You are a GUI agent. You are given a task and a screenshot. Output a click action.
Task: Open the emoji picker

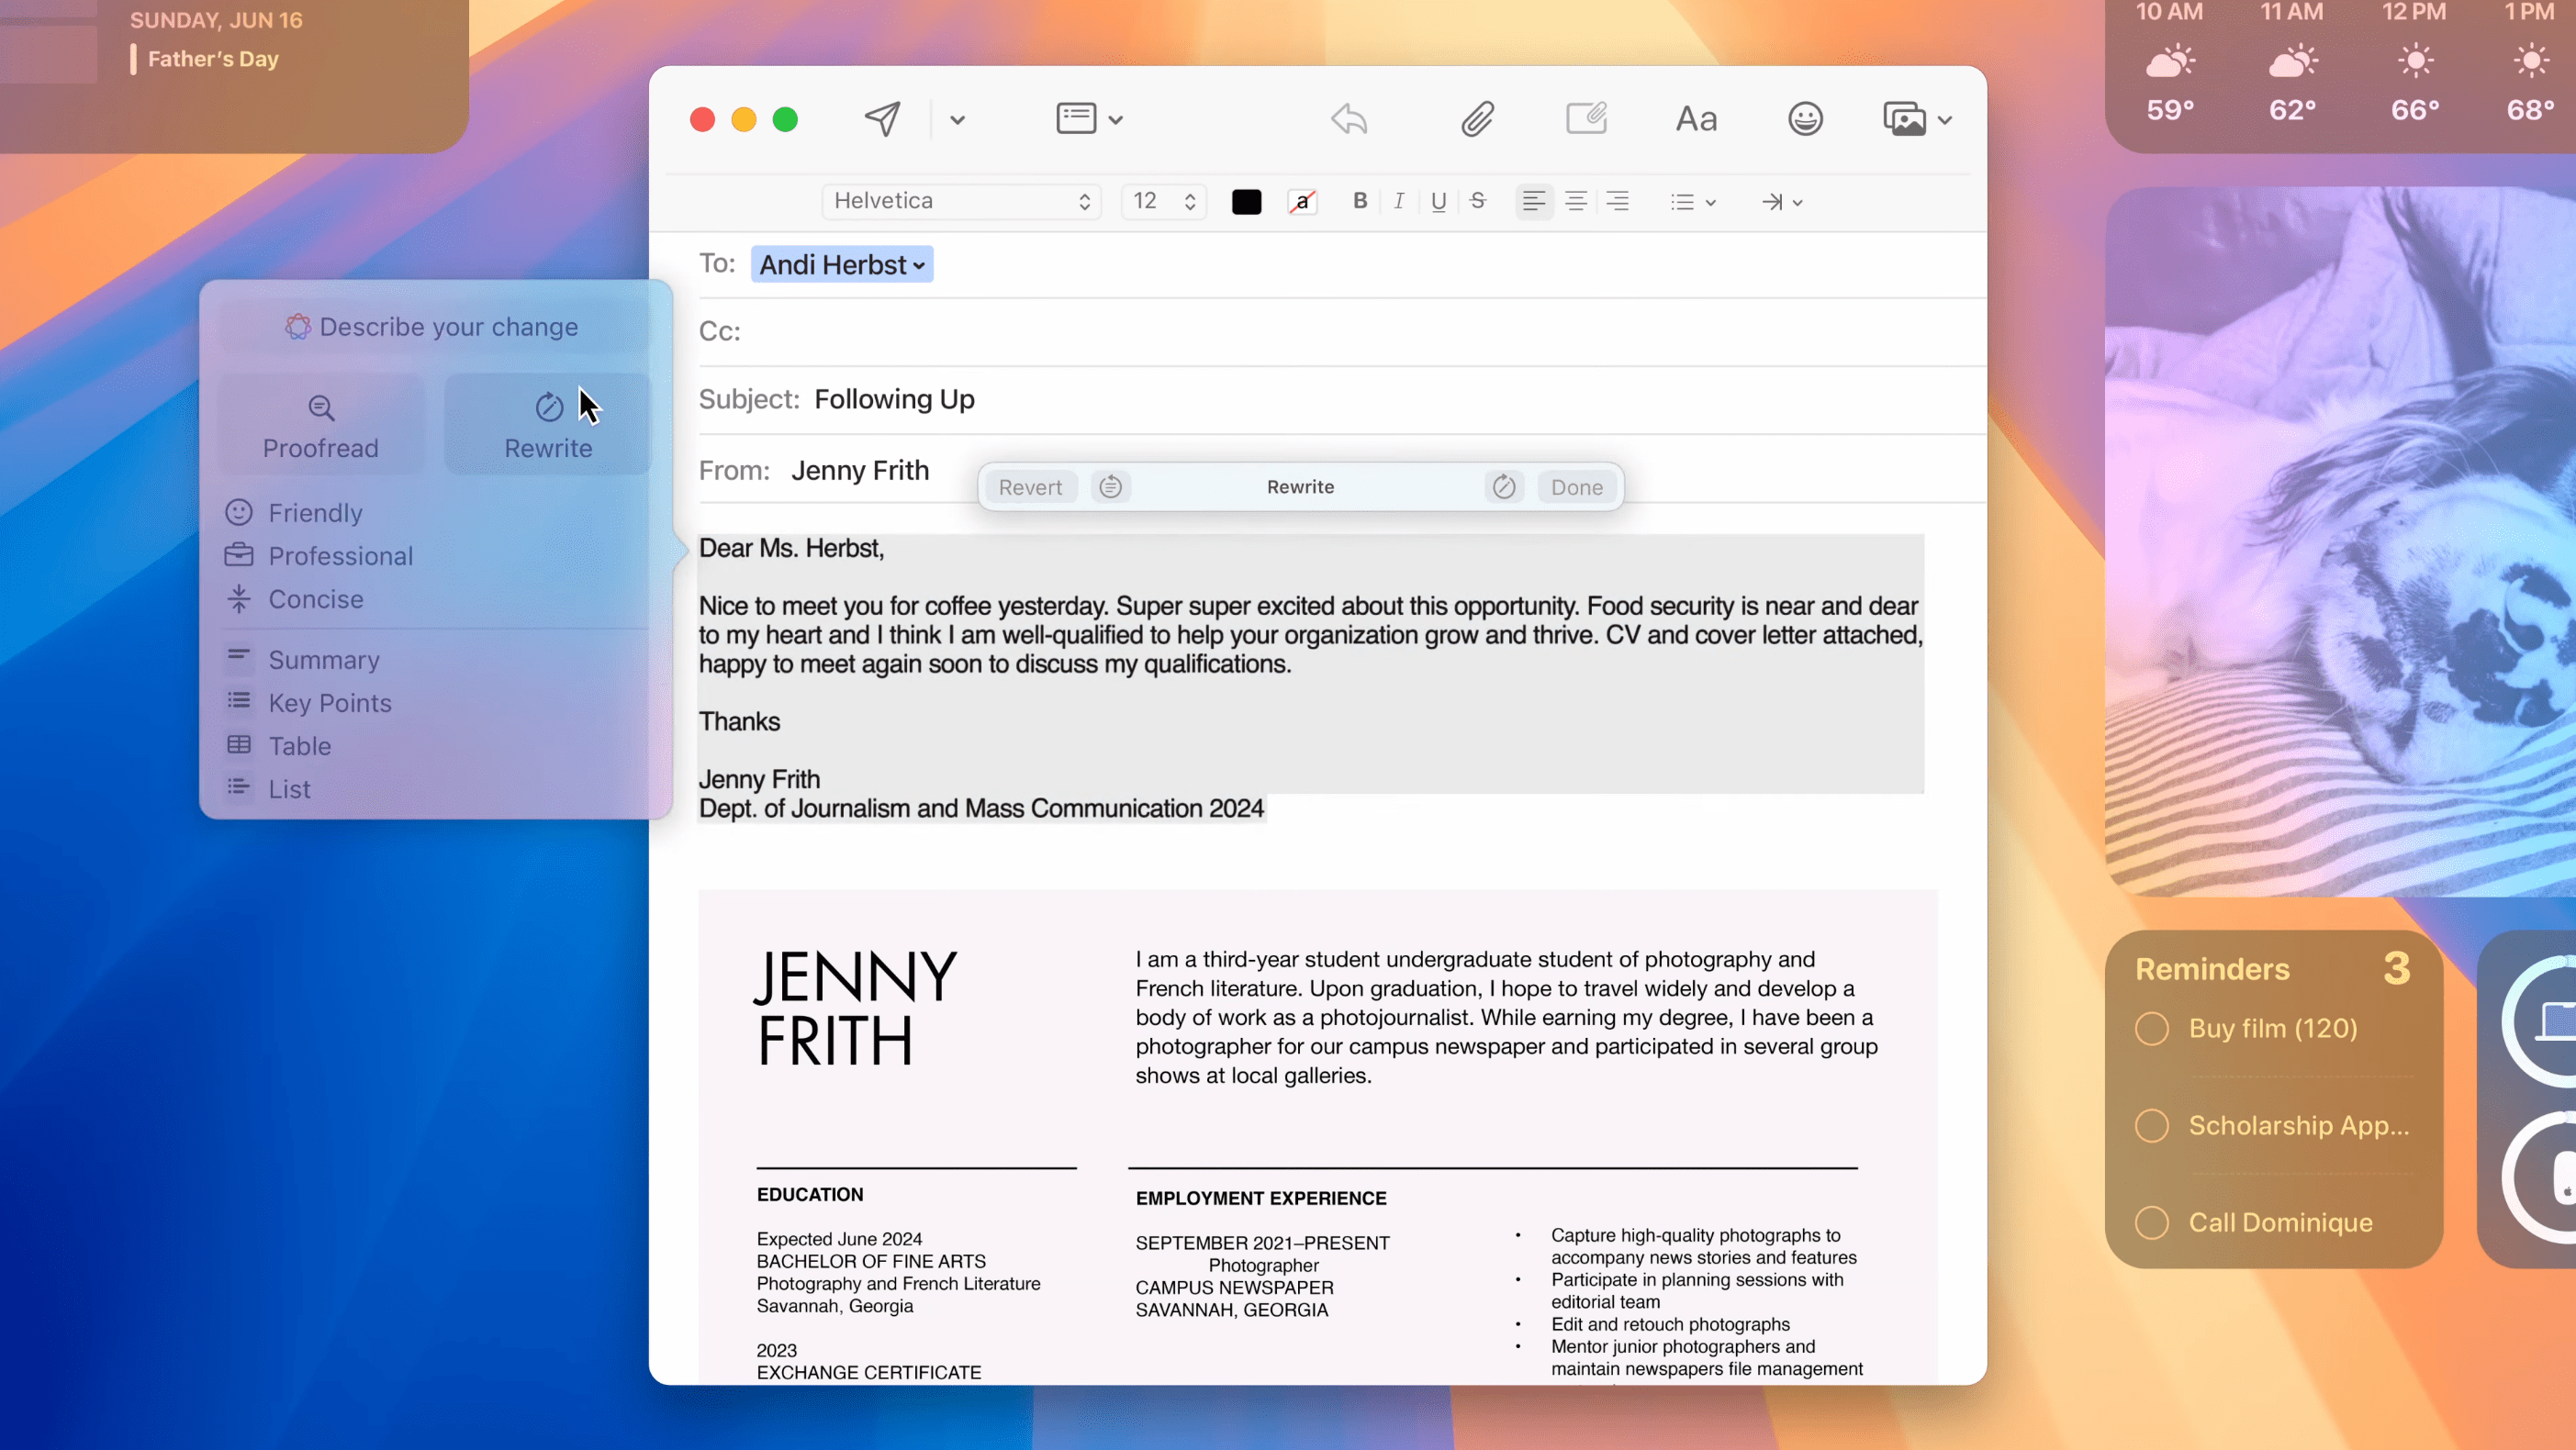point(1805,119)
